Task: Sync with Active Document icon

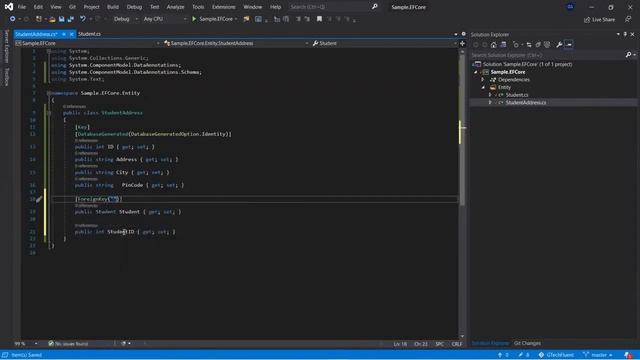Action: [529, 44]
